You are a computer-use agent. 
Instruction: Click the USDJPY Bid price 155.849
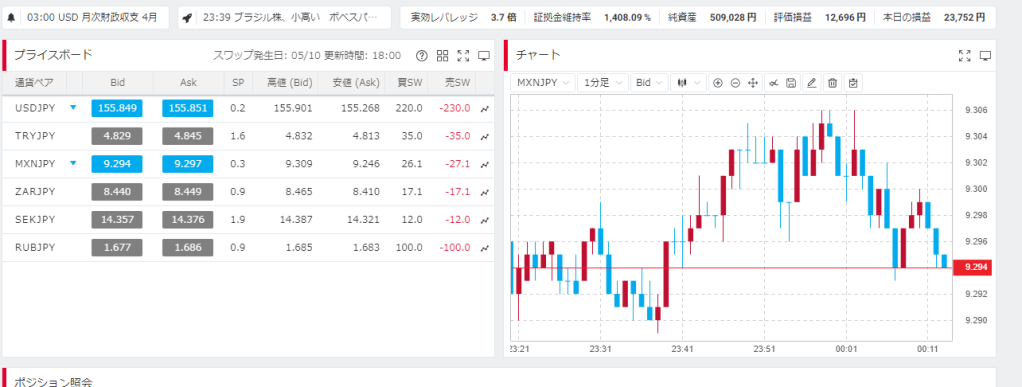[x=117, y=108]
